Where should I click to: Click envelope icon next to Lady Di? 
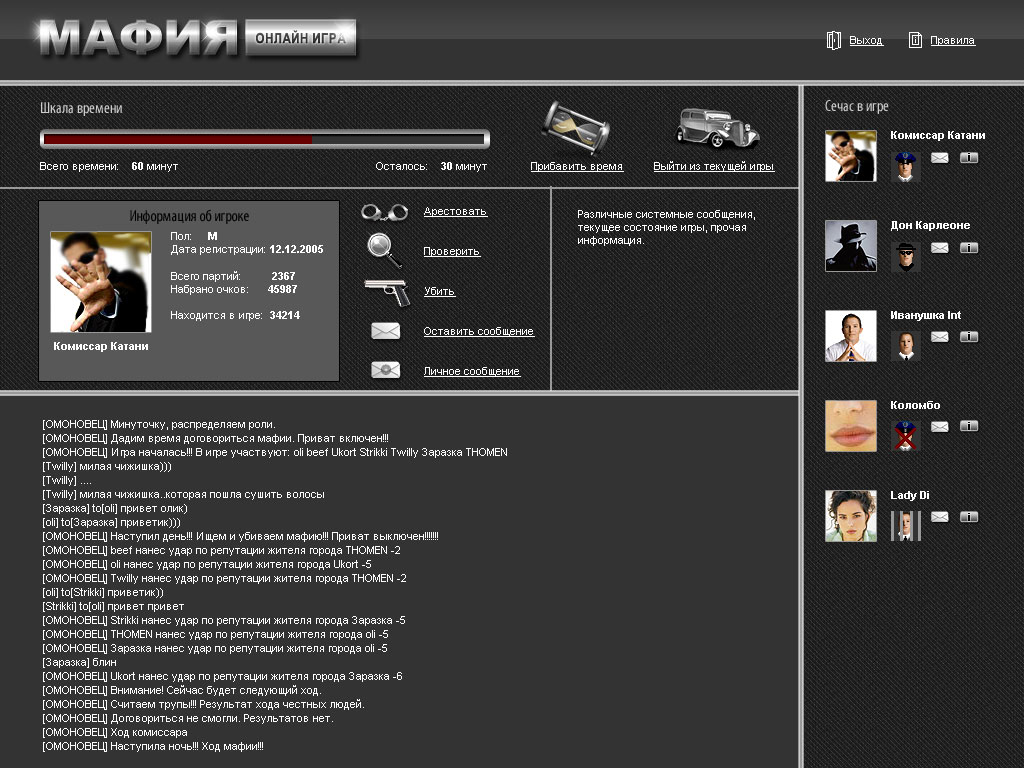[x=940, y=517]
